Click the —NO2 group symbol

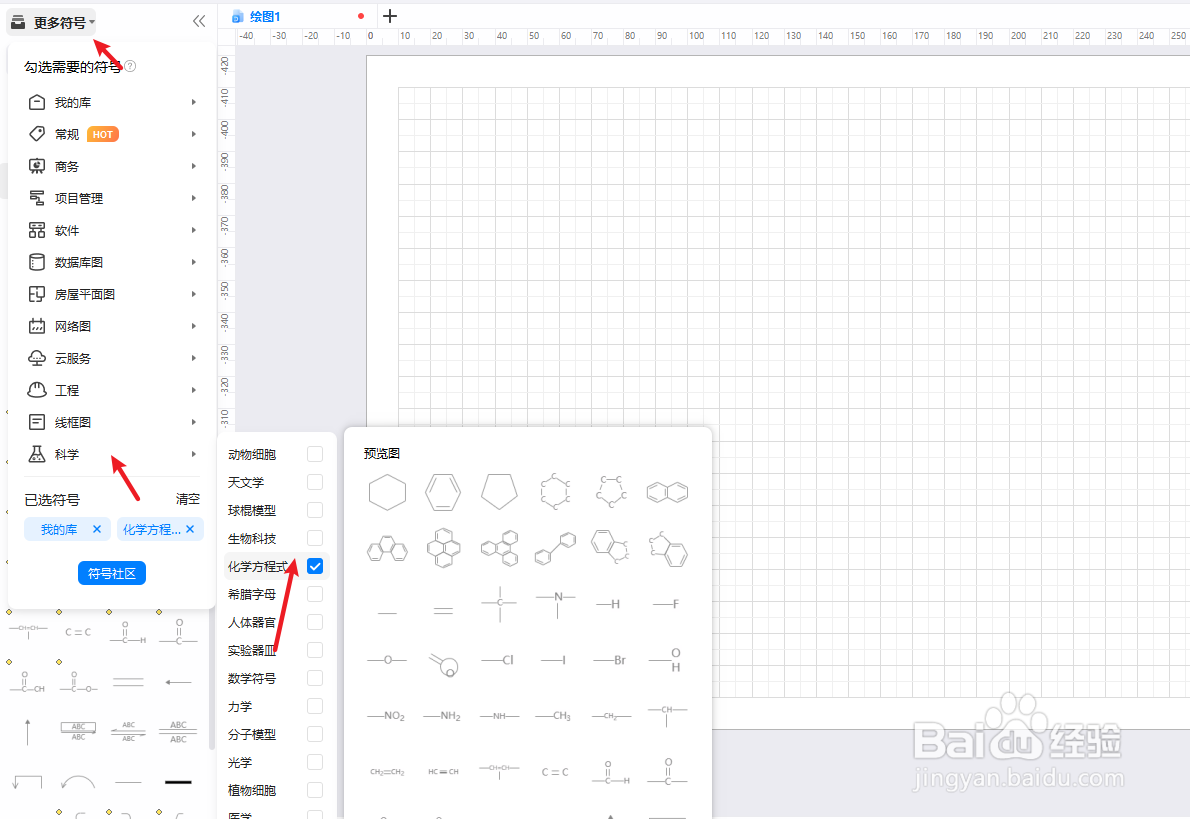click(x=387, y=716)
